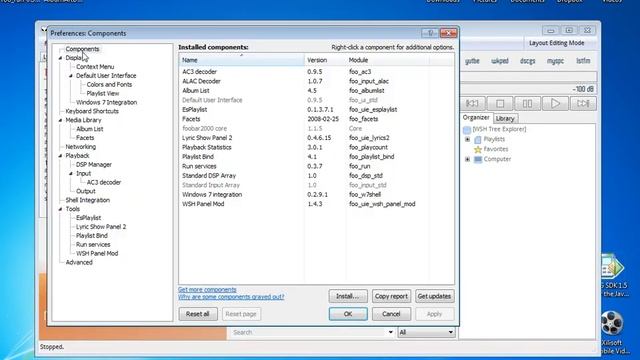640x360 pixels.
Task: Sort components by Module column header
Action: coord(387,60)
